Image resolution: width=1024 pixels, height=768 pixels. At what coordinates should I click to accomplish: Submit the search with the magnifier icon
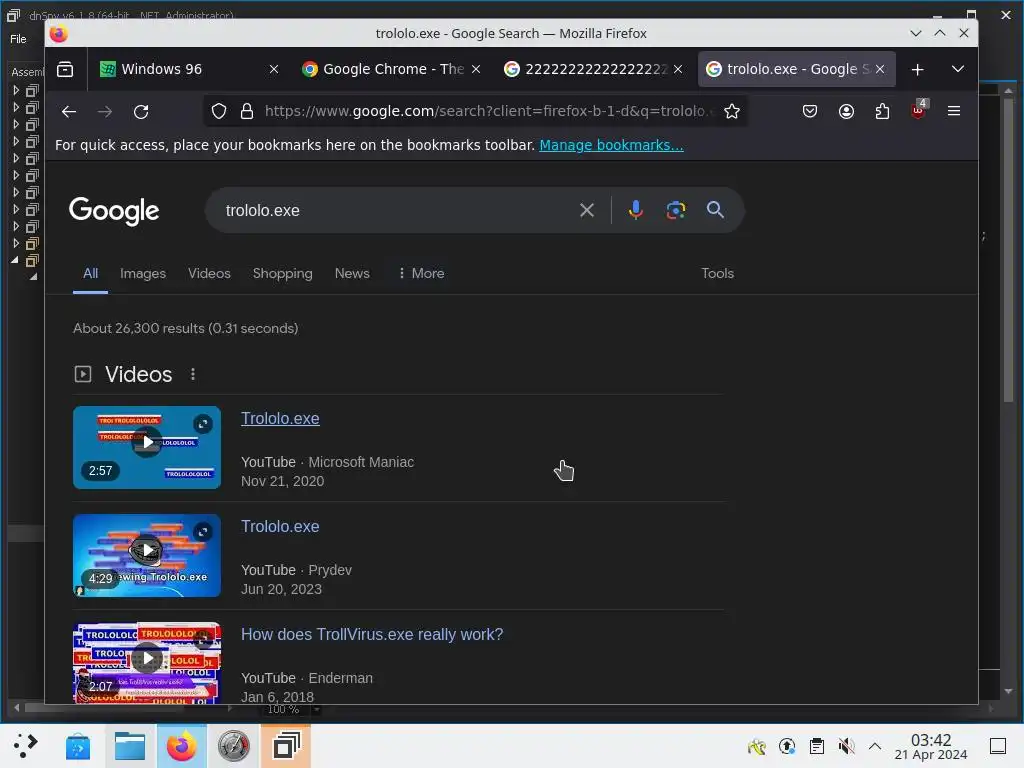click(716, 210)
